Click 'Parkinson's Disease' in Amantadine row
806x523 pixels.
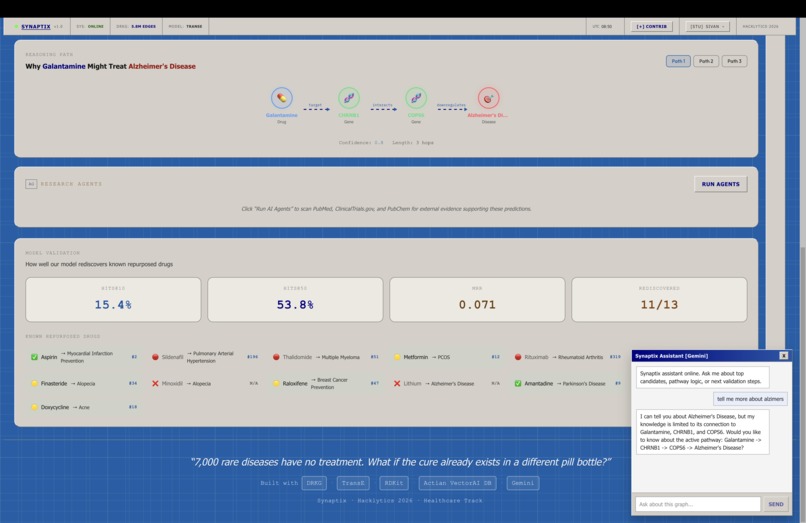(x=584, y=384)
